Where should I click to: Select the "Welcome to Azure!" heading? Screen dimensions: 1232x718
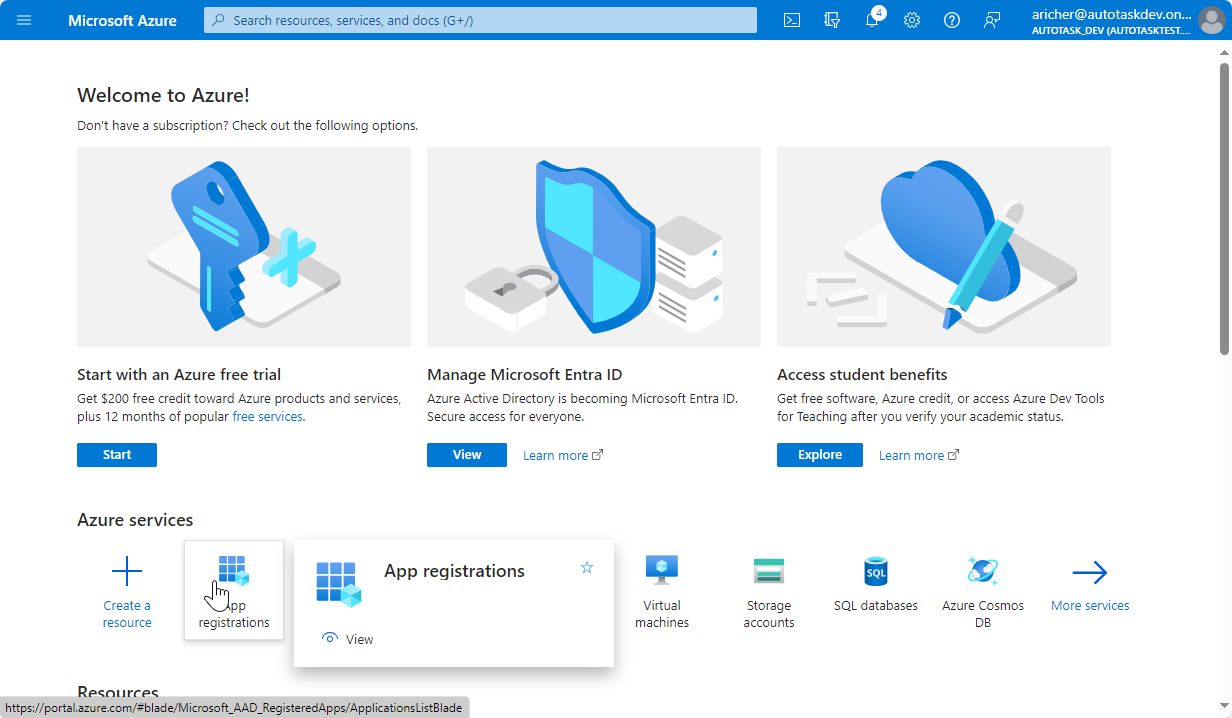[x=163, y=95]
